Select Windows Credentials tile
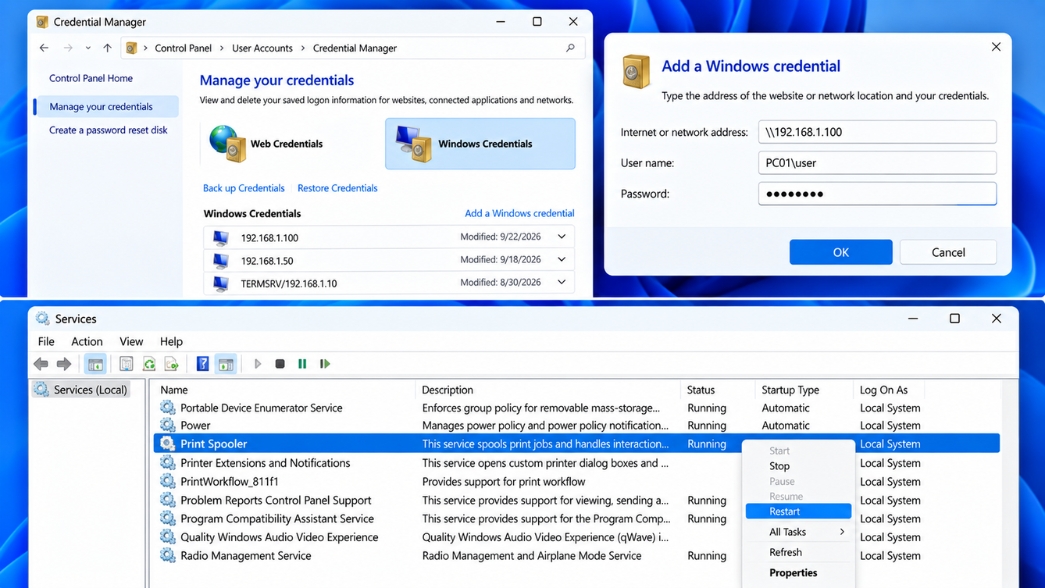This screenshot has height=588, width=1045. tap(480, 143)
